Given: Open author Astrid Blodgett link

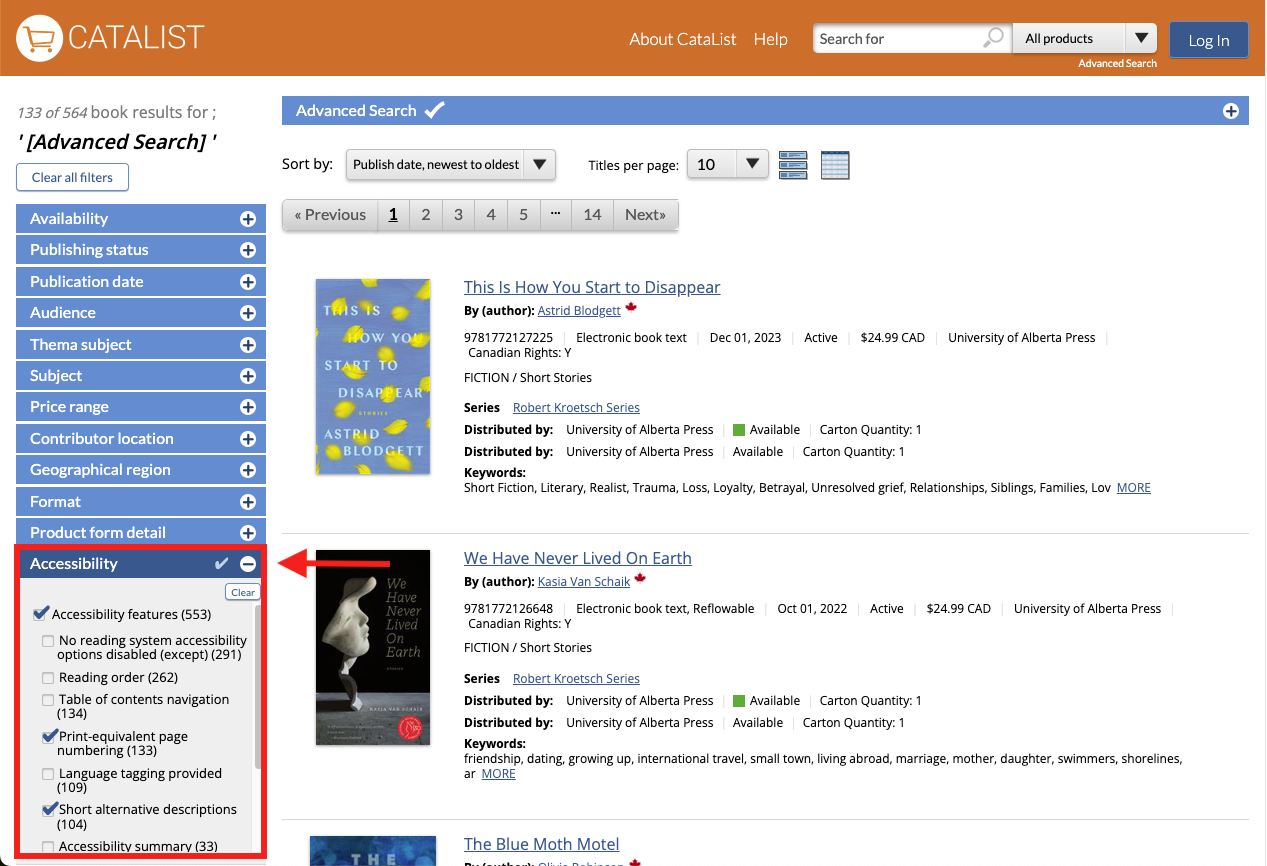Looking at the screenshot, I should pyautogui.click(x=579, y=311).
